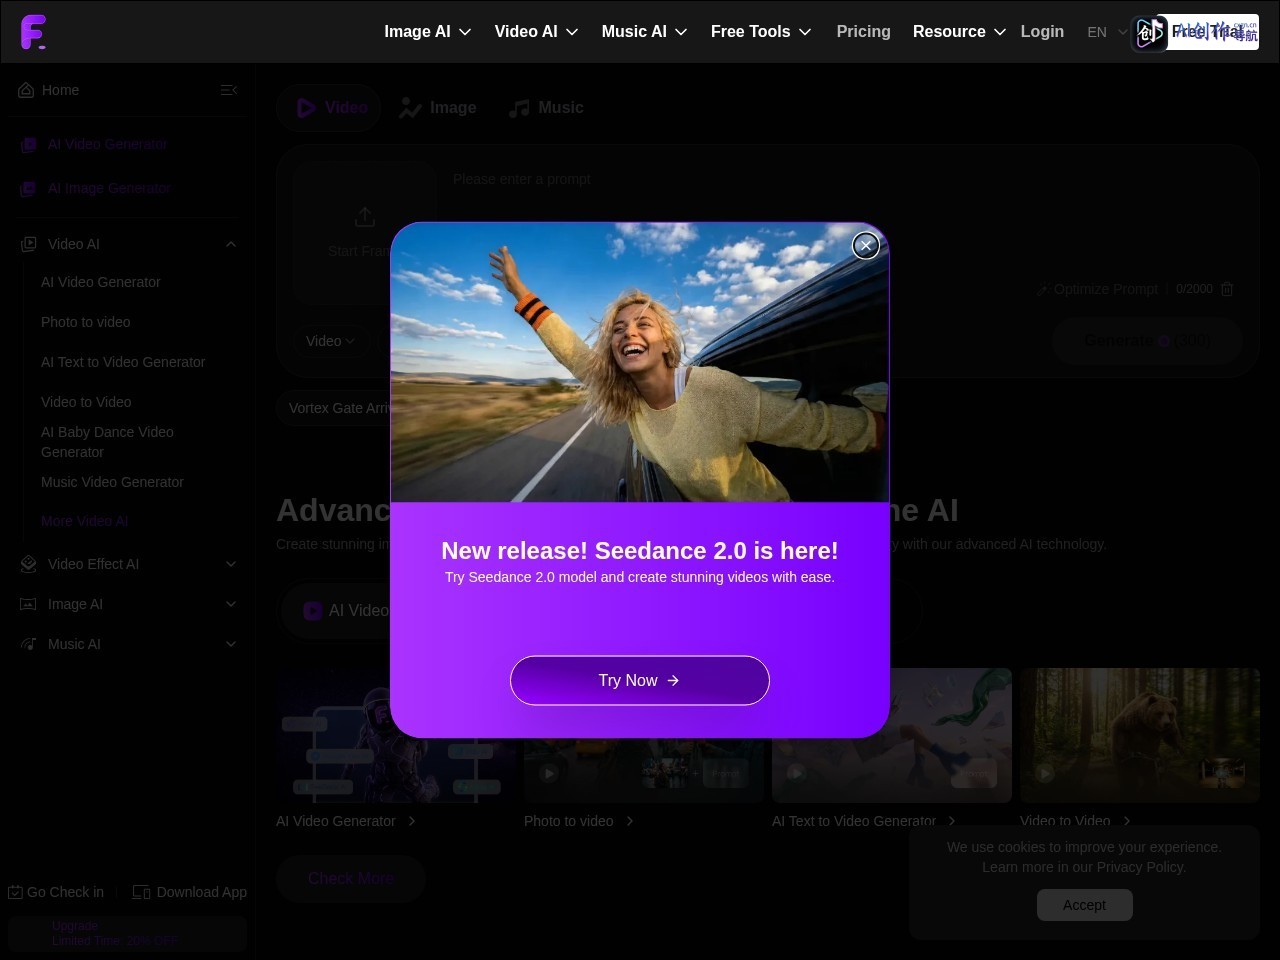Select AI Video Generator under Video AI
Viewport: 1280px width, 960px height.
pos(101,282)
